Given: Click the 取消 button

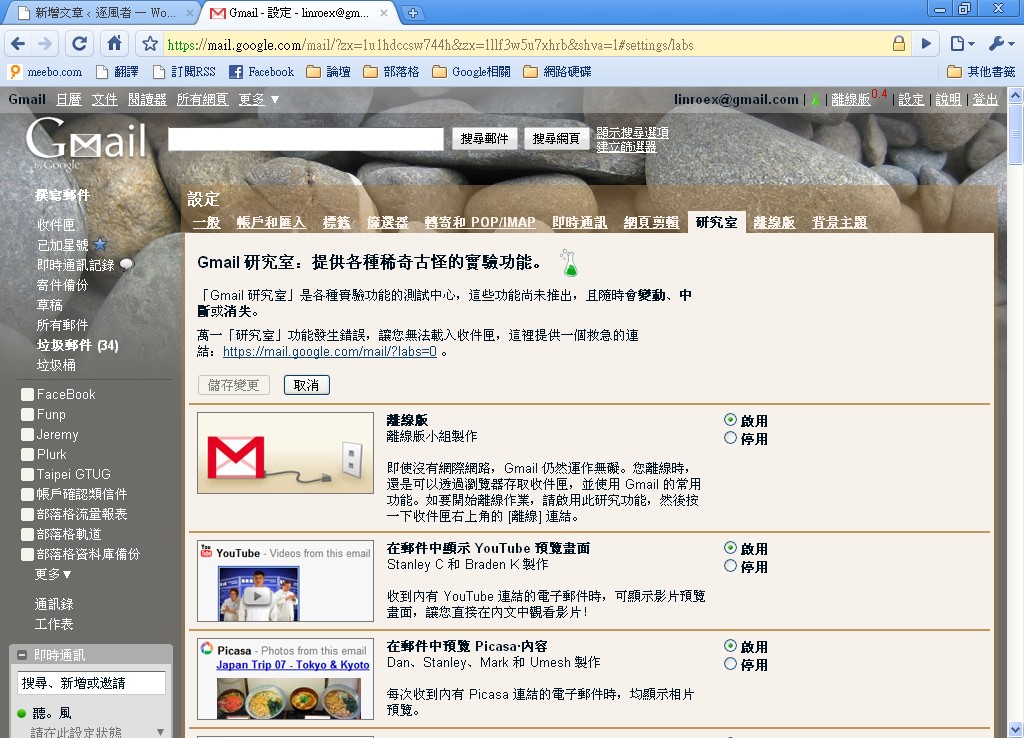Looking at the screenshot, I should pos(306,385).
